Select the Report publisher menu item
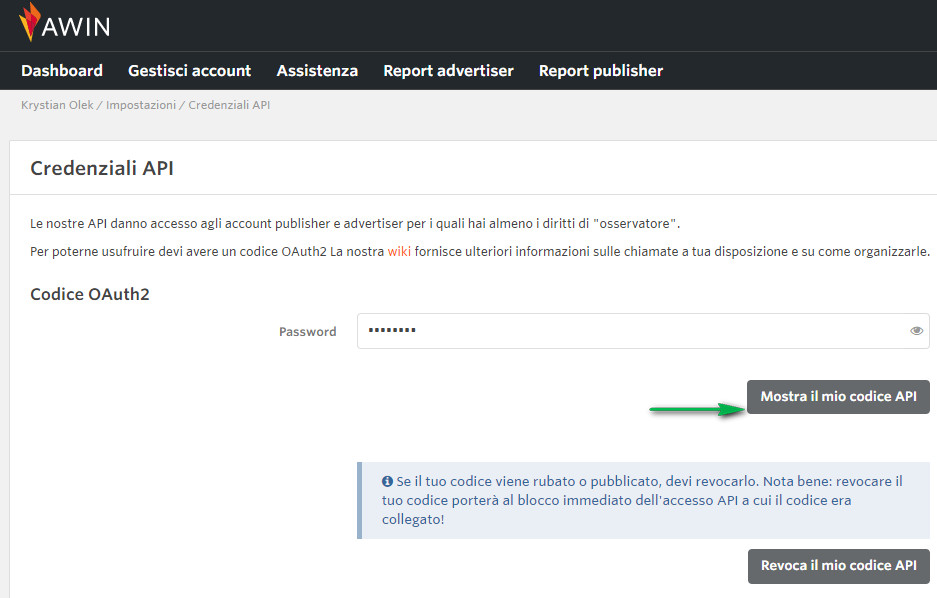This screenshot has height=598, width=937. (x=600, y=71)
